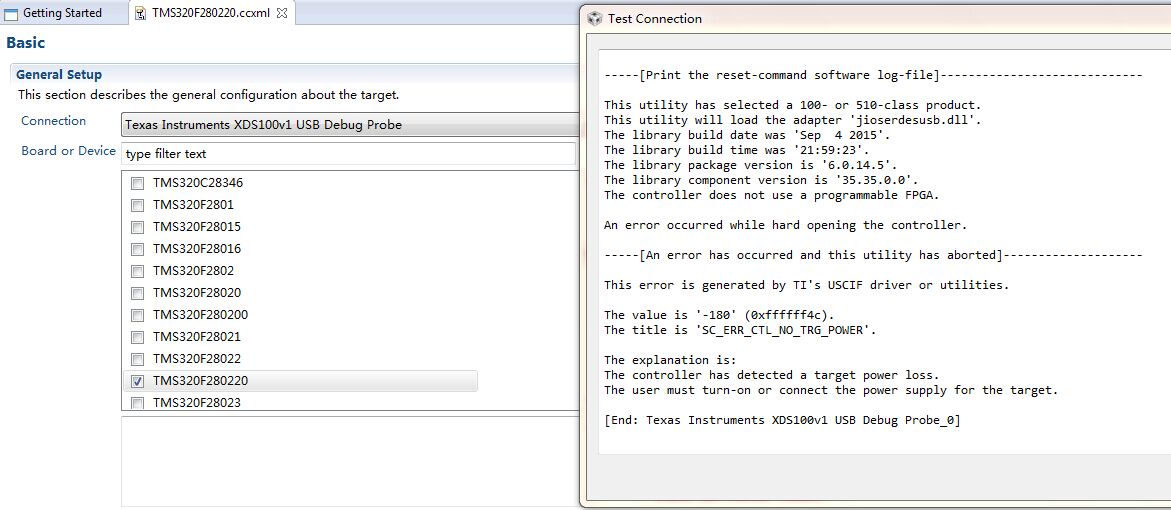This screenshot has height=510, width=1171.
Task: Click the General Setup section header
Action: pos(59,75)
